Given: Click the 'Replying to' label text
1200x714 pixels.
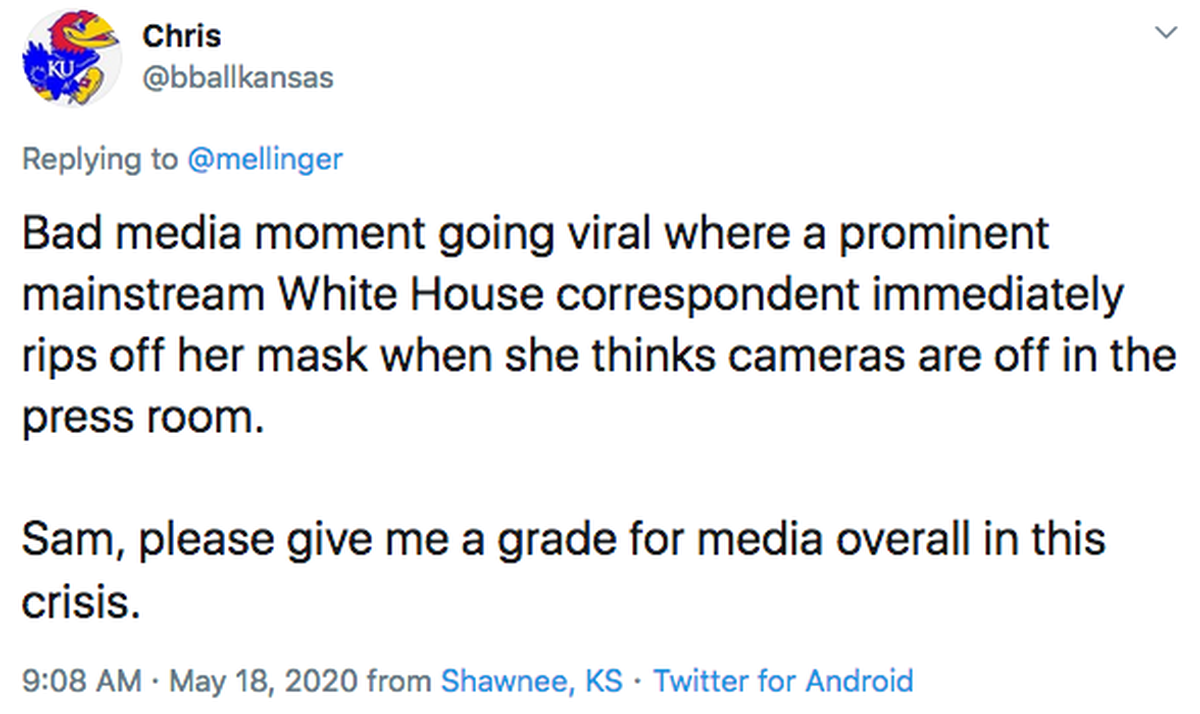Looking at the screenshot, I should 99,158.
